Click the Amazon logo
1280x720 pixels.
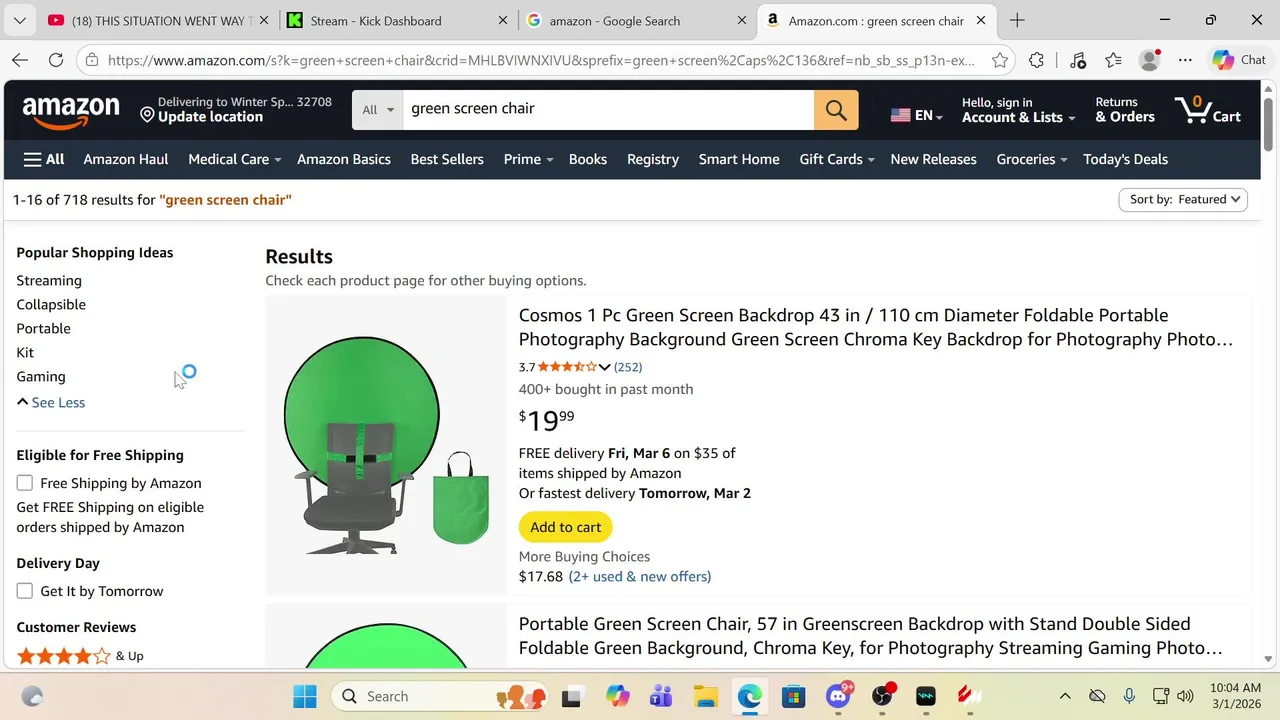[x=71, y=110]
